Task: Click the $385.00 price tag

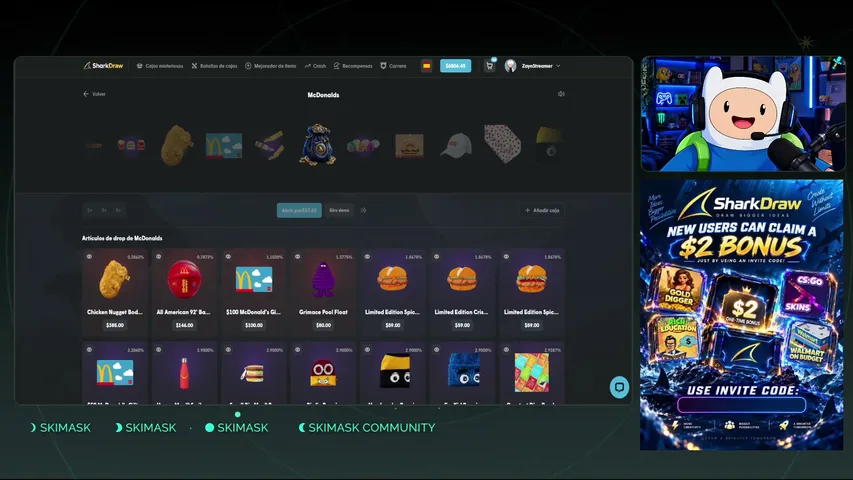Action: click(115, 325)
